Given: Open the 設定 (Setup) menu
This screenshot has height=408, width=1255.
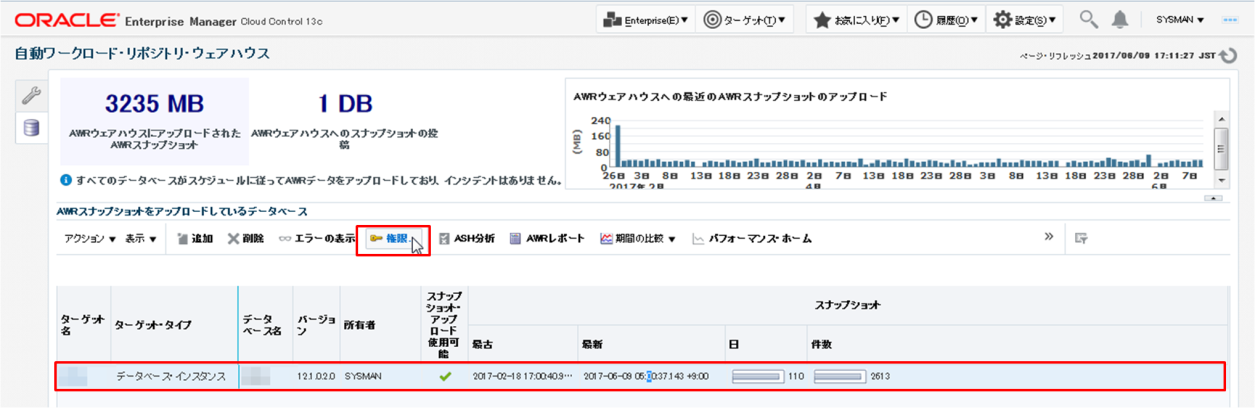Looking at the screenshot, I should click(1025, 20).
